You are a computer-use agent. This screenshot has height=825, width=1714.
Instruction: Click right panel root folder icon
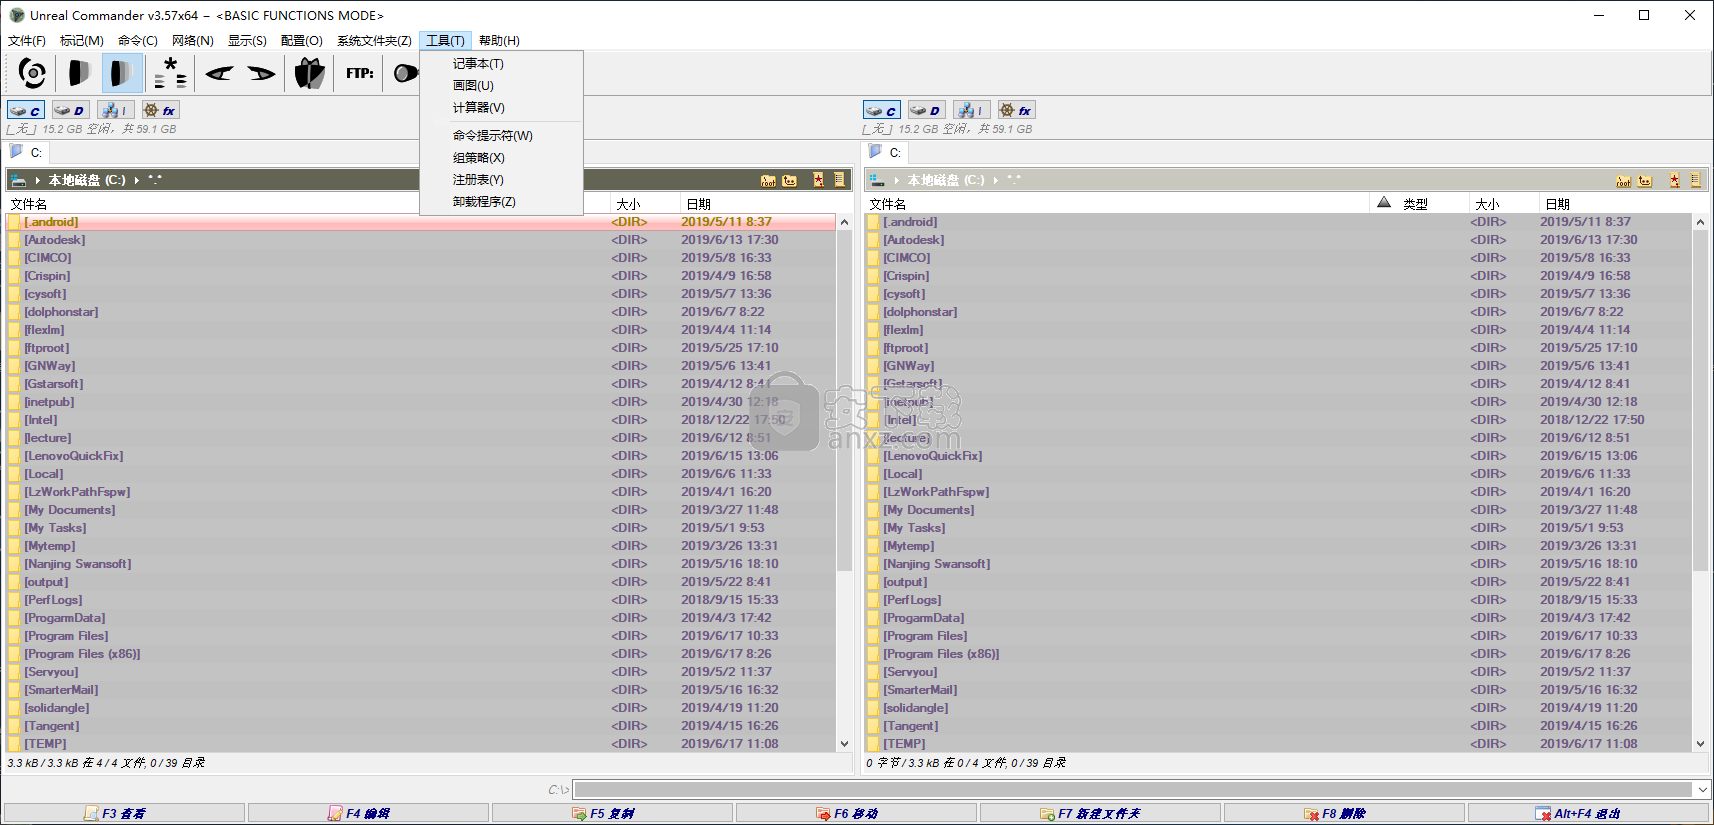[x=1624, y=180]
